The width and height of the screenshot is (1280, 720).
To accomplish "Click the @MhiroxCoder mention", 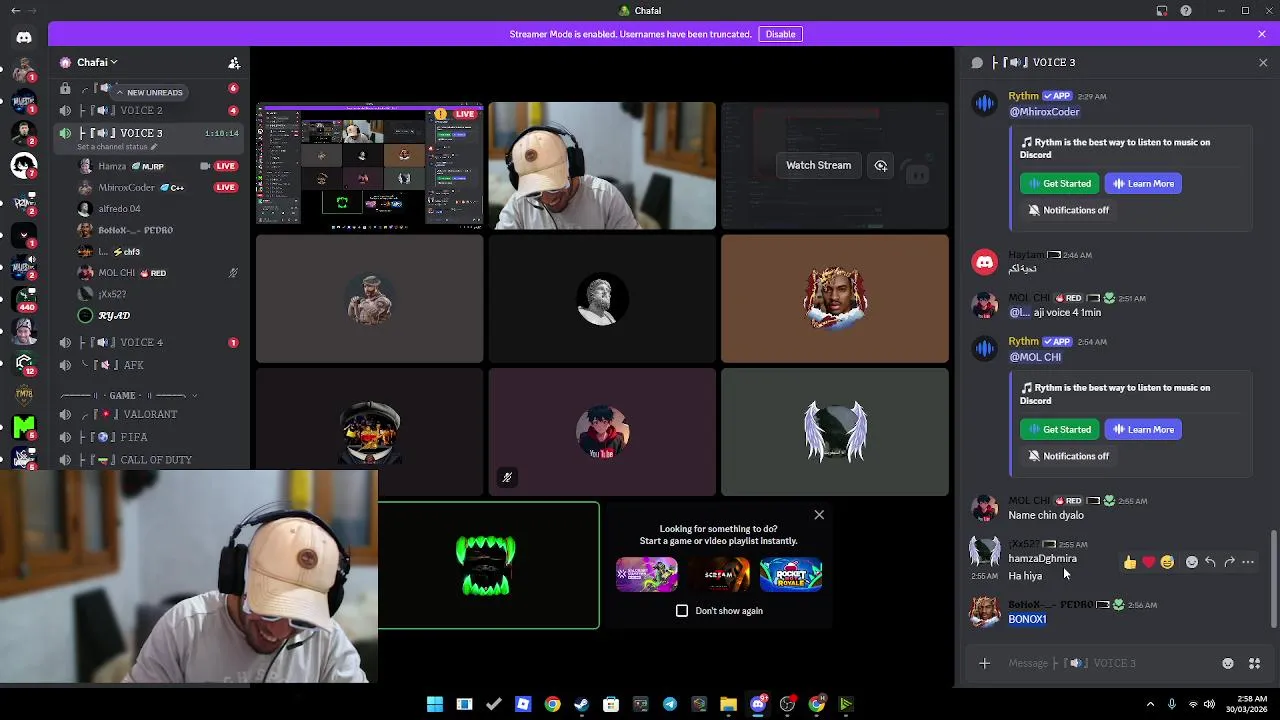I will coord(1044,112).
